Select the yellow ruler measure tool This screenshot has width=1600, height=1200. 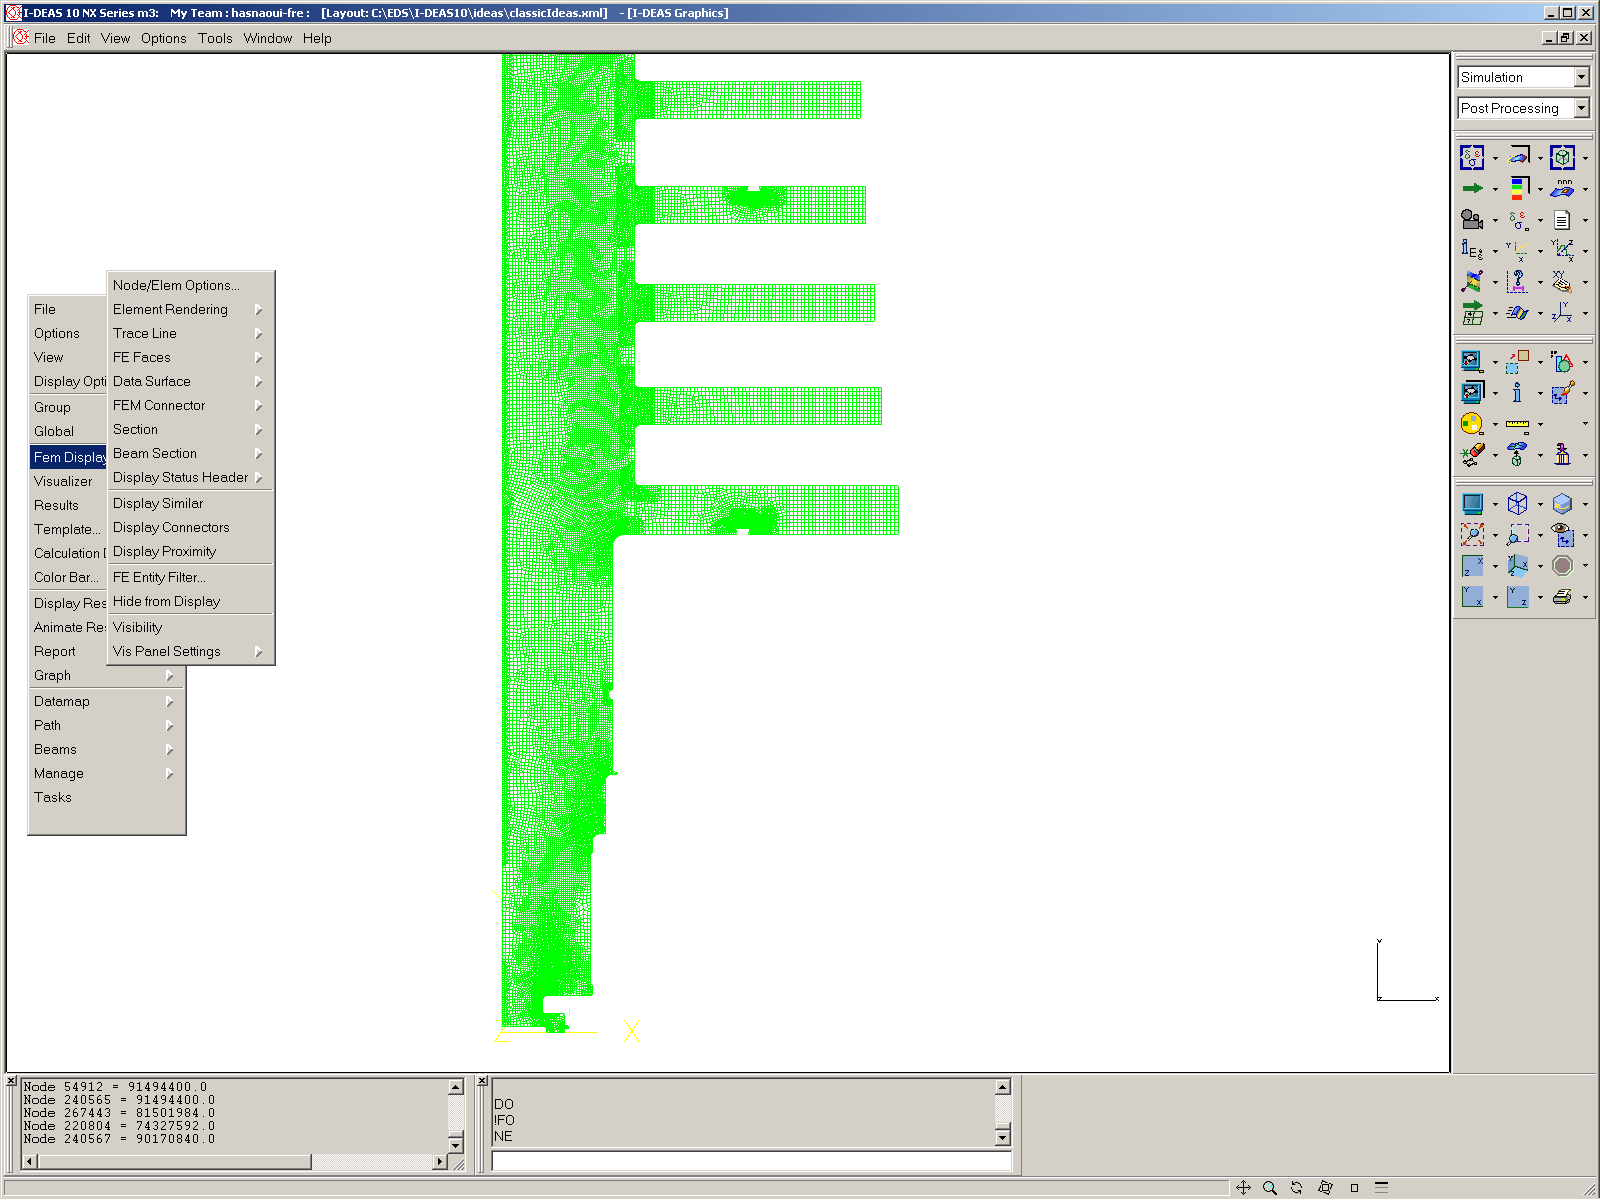[1517, 424]
